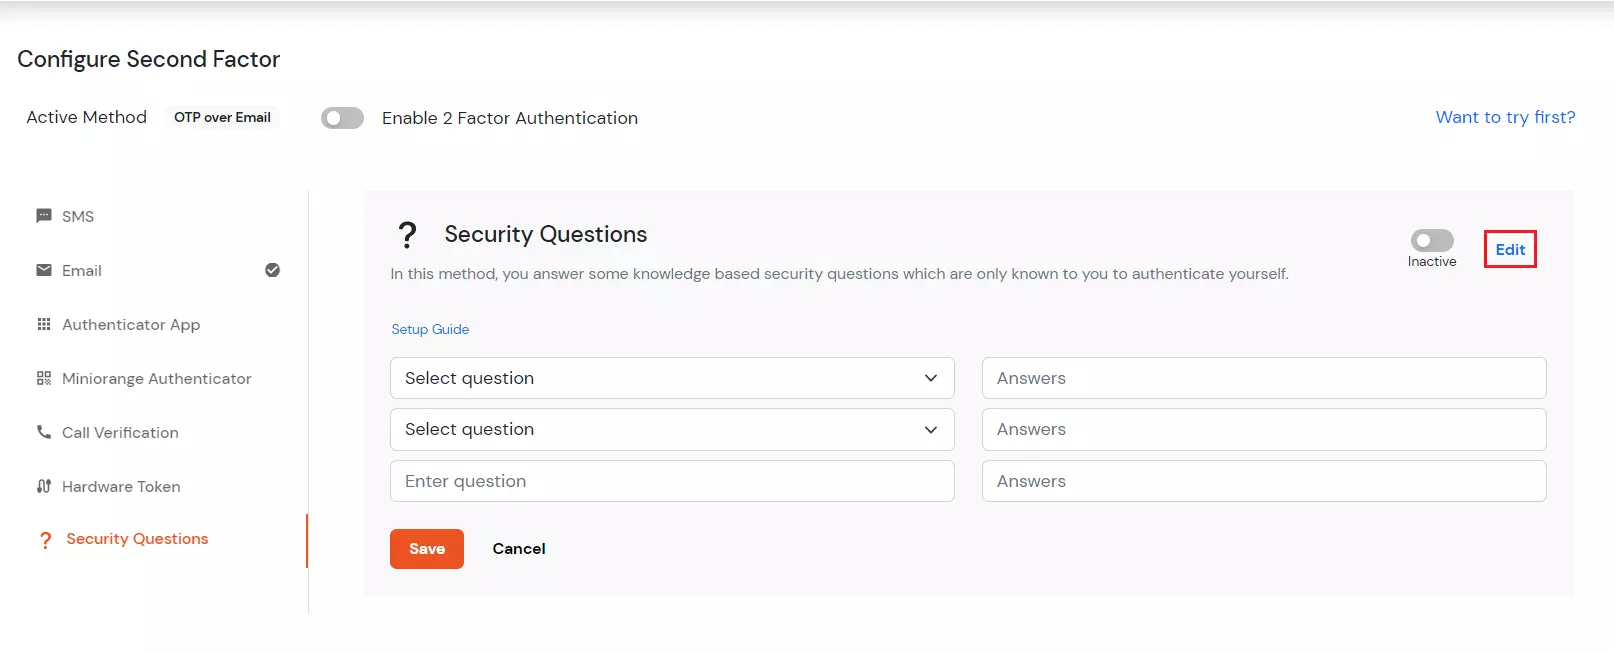The height and width of the screenshot is (653, 1614).
Task: Click the Inactive status label
Action: tap(1432, 262)
